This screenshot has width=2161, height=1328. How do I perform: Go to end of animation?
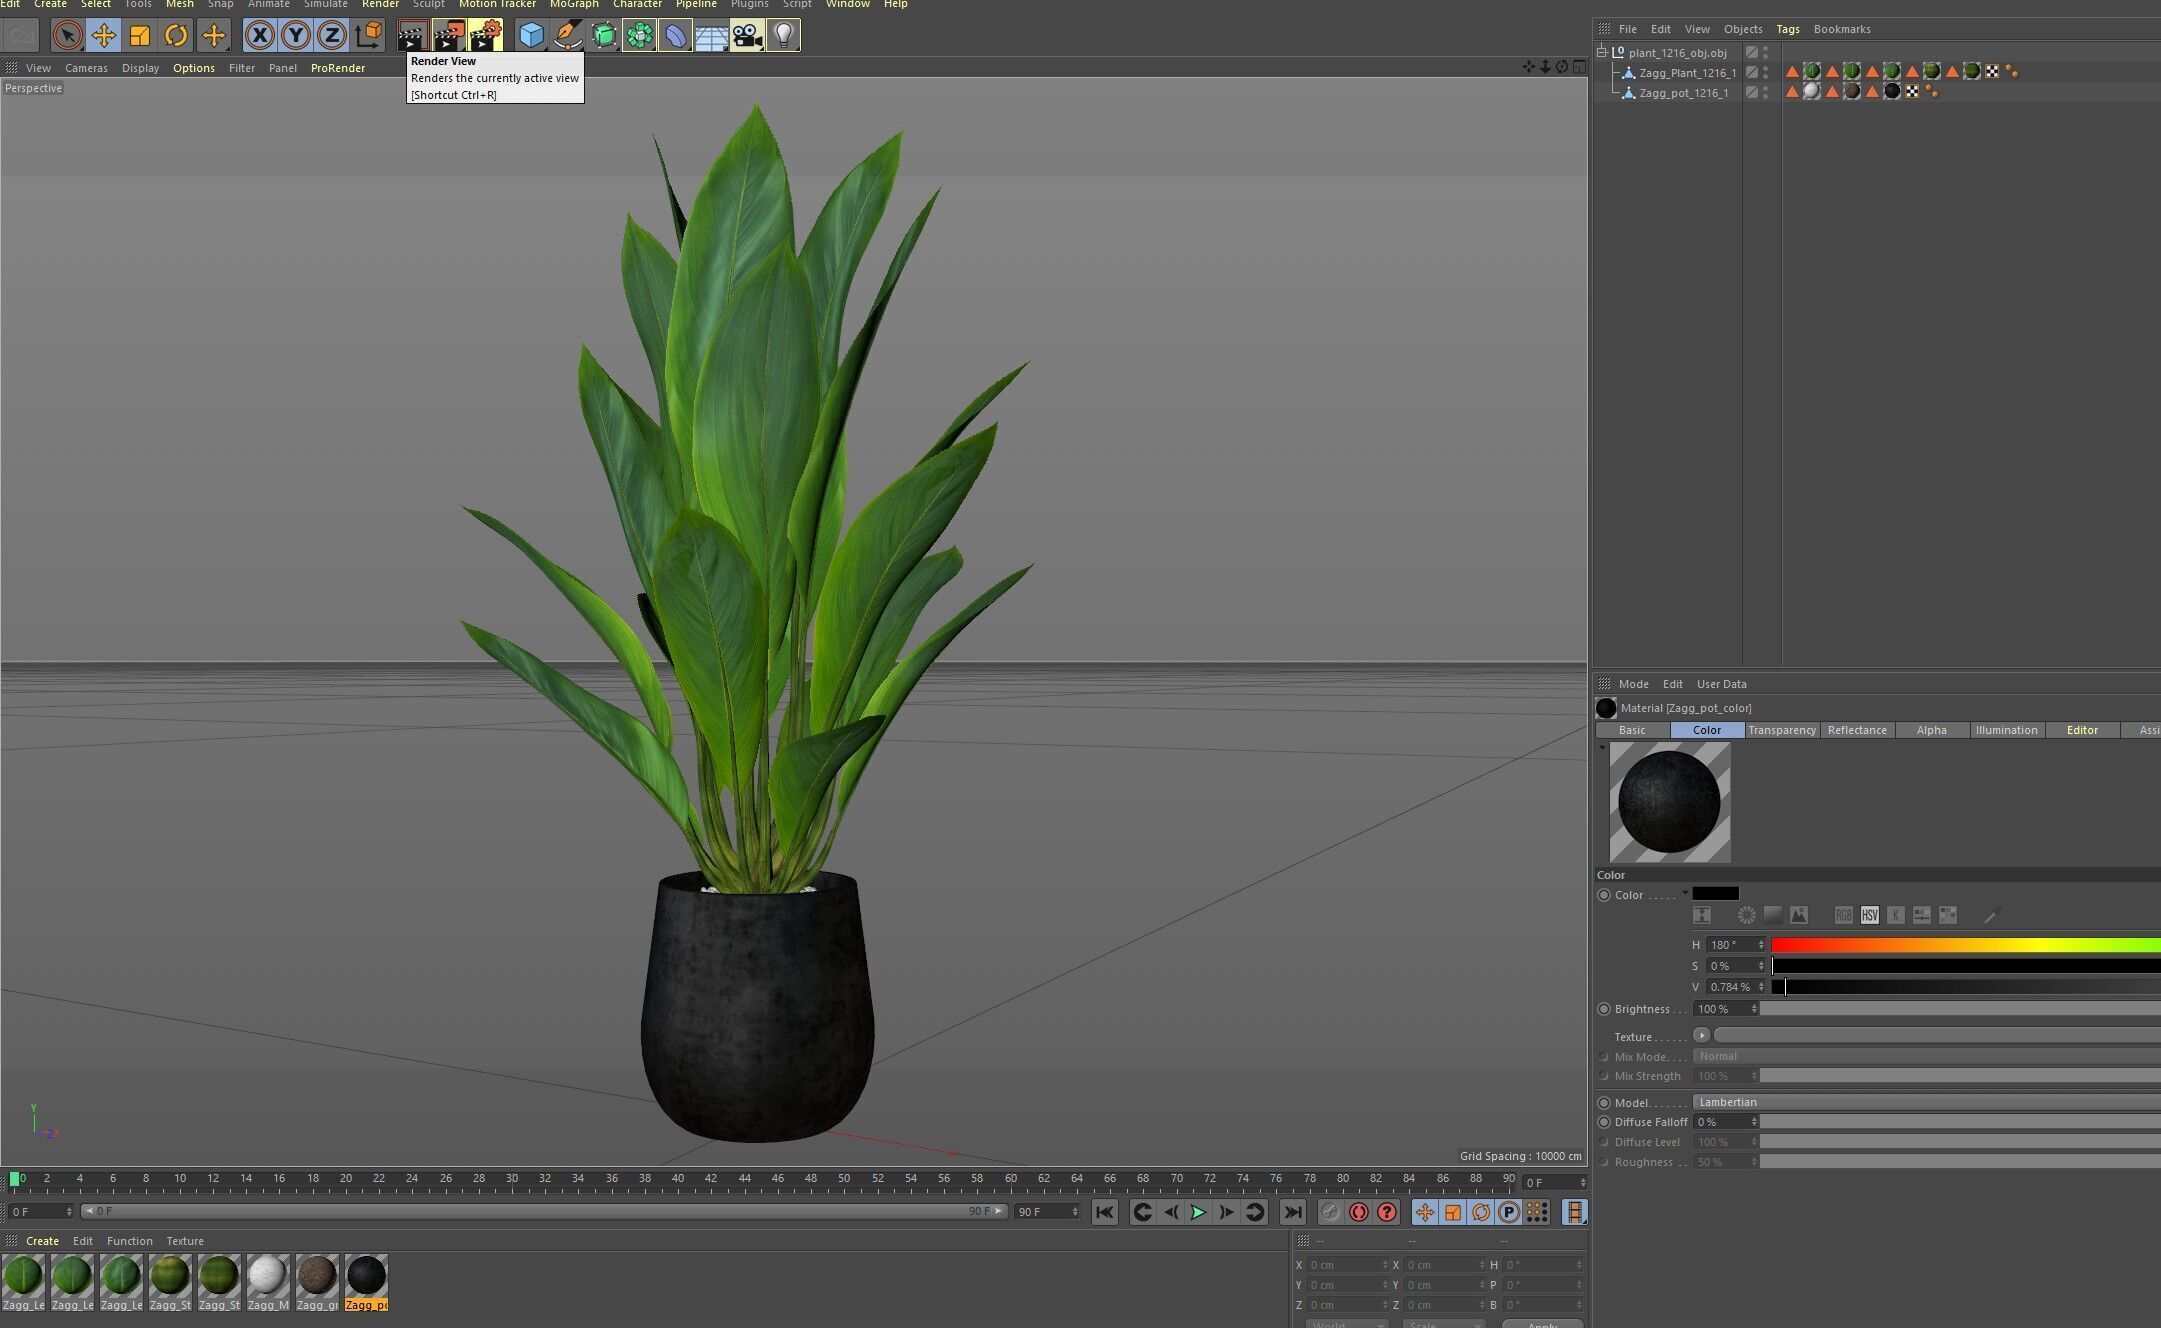[1293, 1213]
